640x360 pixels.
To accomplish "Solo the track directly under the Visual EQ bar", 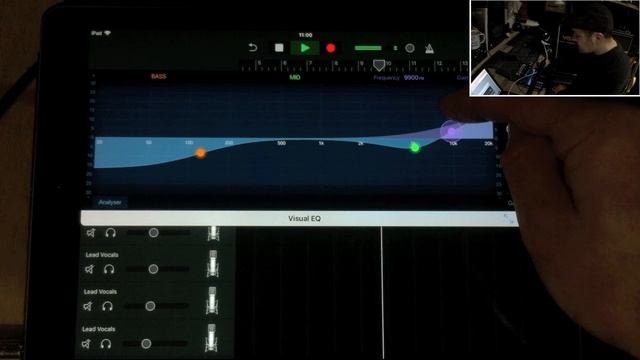I will point(110,233).
